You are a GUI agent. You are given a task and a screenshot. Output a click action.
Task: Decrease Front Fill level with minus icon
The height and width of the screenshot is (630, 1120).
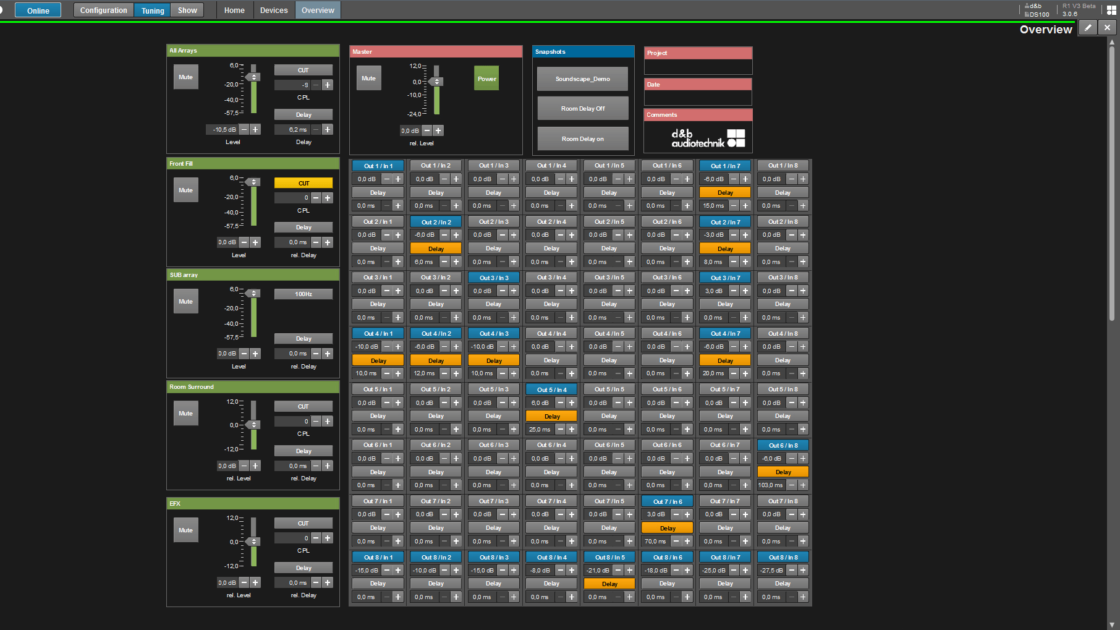(x=244, y=243)
